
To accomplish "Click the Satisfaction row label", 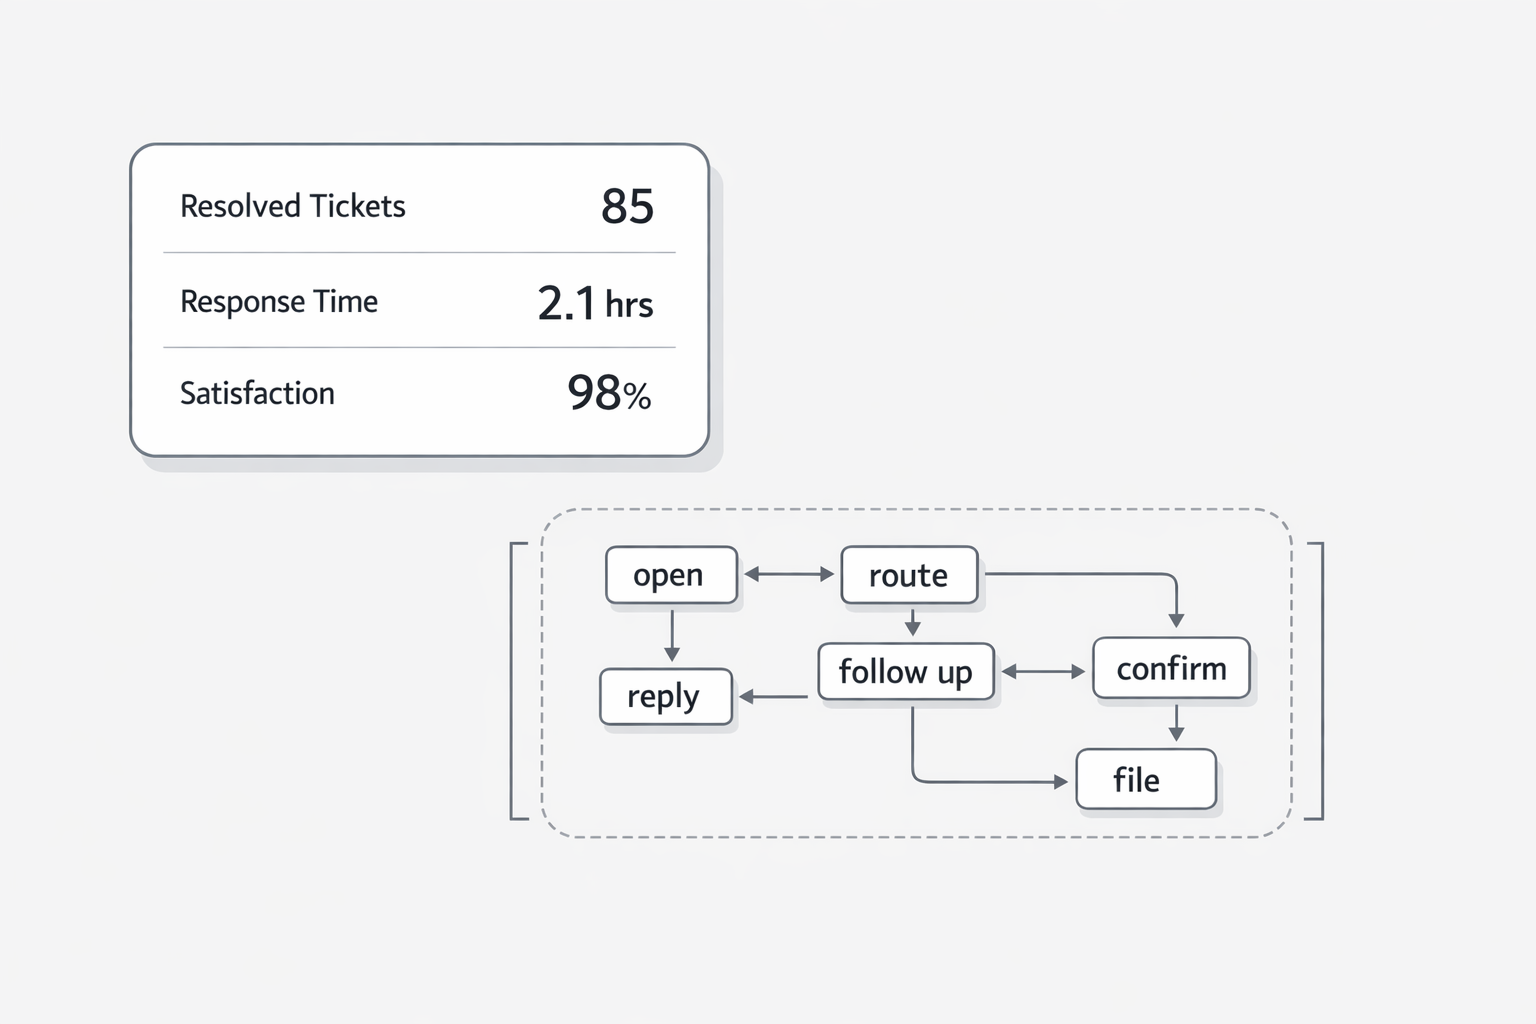I will click(x=257, y=393).
